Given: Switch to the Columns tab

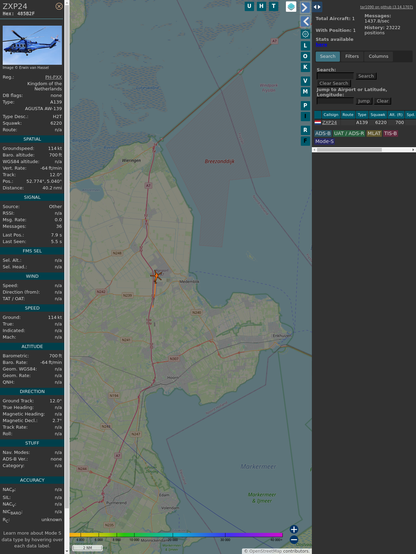Looking at the screenshot, I should pyautogui.click(x=378, y=57).
